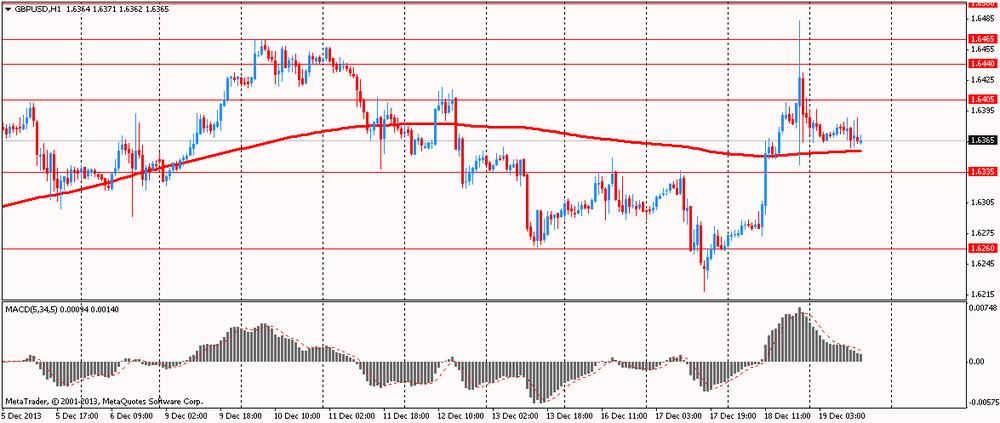1000x423 pixels.
Task: Click the highest MACD histogram bar near 18 Dec
Action: 800,335
